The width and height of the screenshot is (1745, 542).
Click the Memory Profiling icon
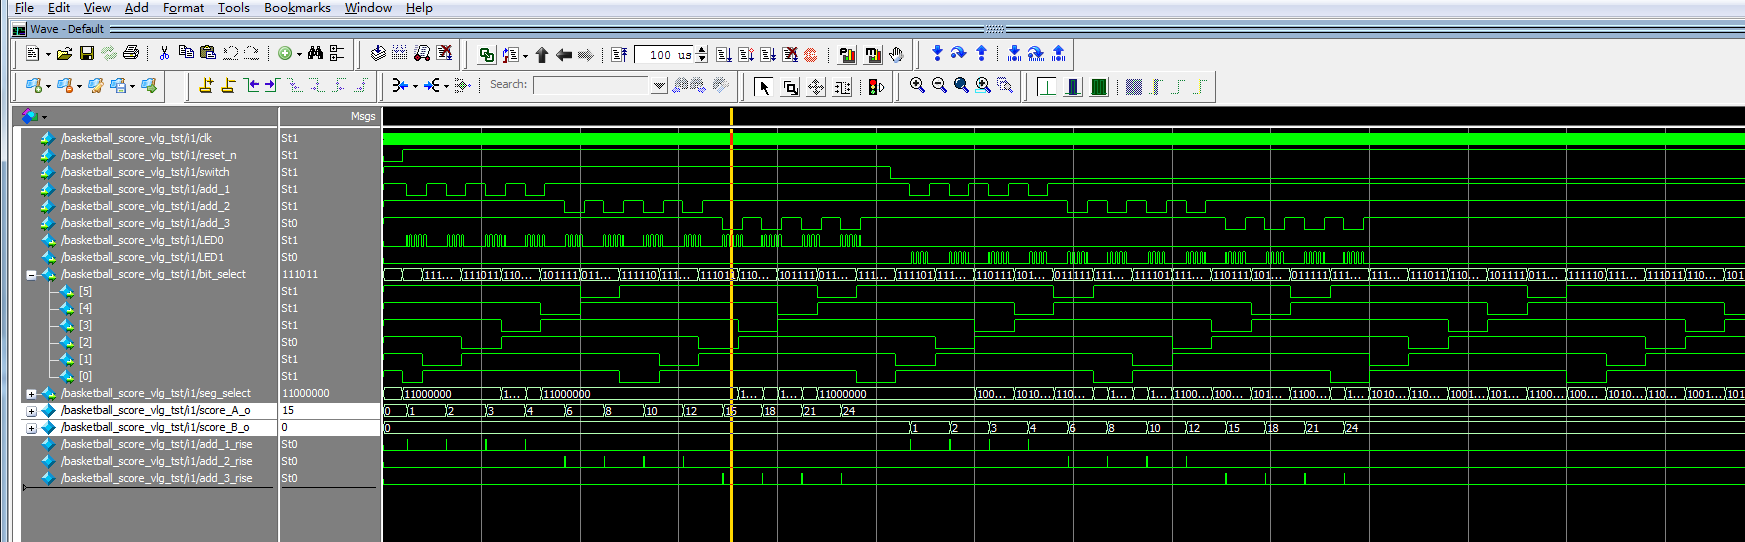873,55
